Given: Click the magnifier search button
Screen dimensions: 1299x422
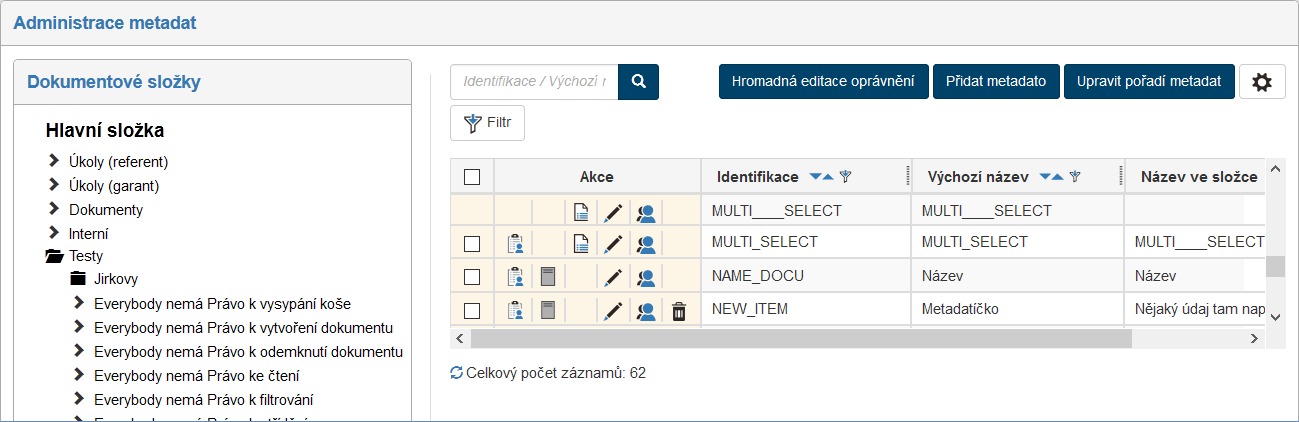Looking at the screenshot, I should (x=638, y=82).
